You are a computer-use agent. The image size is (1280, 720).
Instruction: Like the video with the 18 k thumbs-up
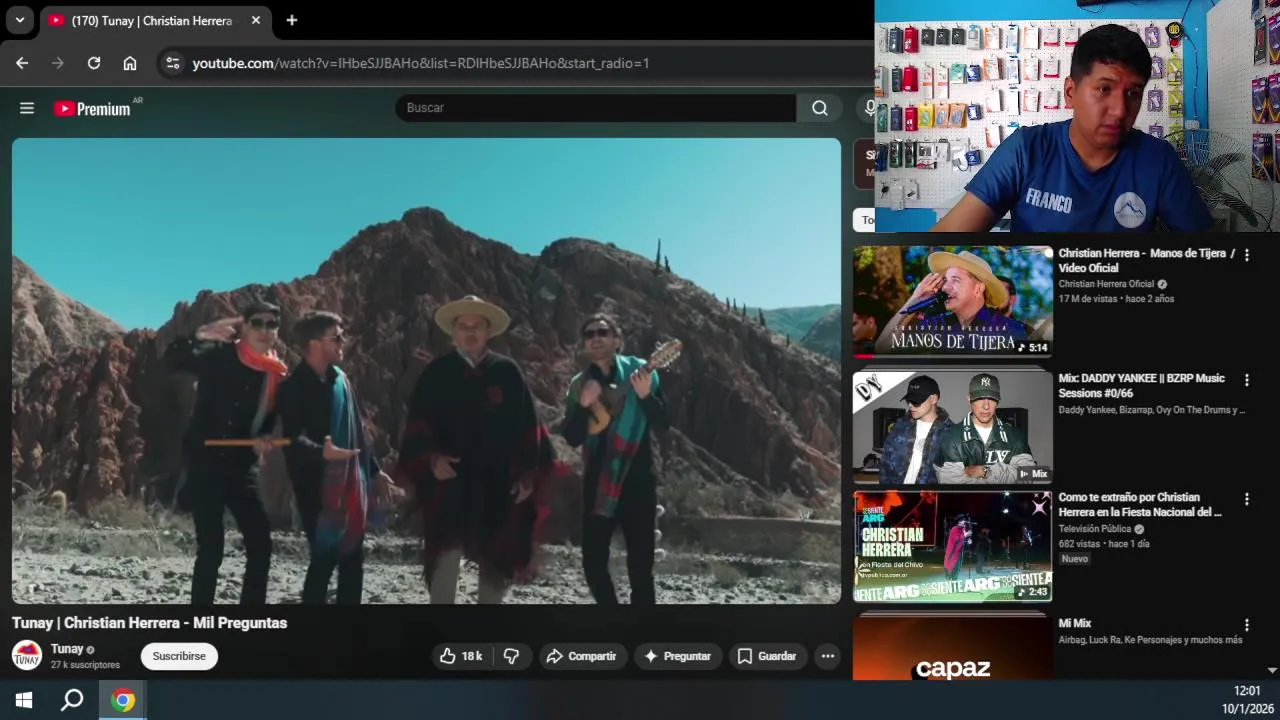(x=461, y=656)
